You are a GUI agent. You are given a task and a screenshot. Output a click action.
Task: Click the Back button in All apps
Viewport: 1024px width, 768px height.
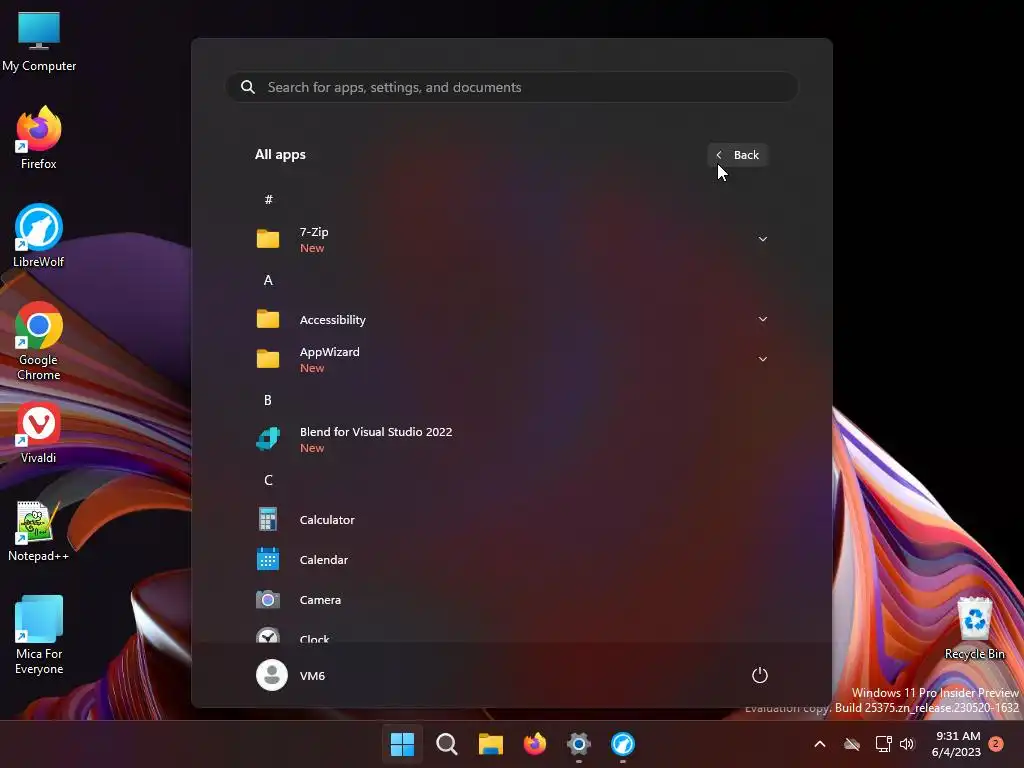pyautogui.click(x=738, y=155)
